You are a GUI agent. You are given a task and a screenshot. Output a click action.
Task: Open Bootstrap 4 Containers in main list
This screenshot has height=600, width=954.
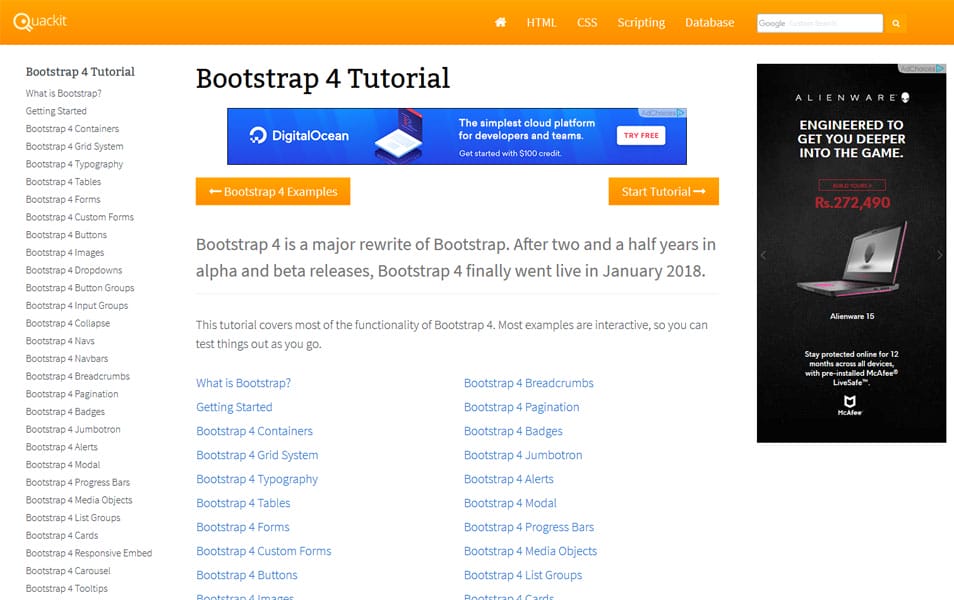pos(254,431)
